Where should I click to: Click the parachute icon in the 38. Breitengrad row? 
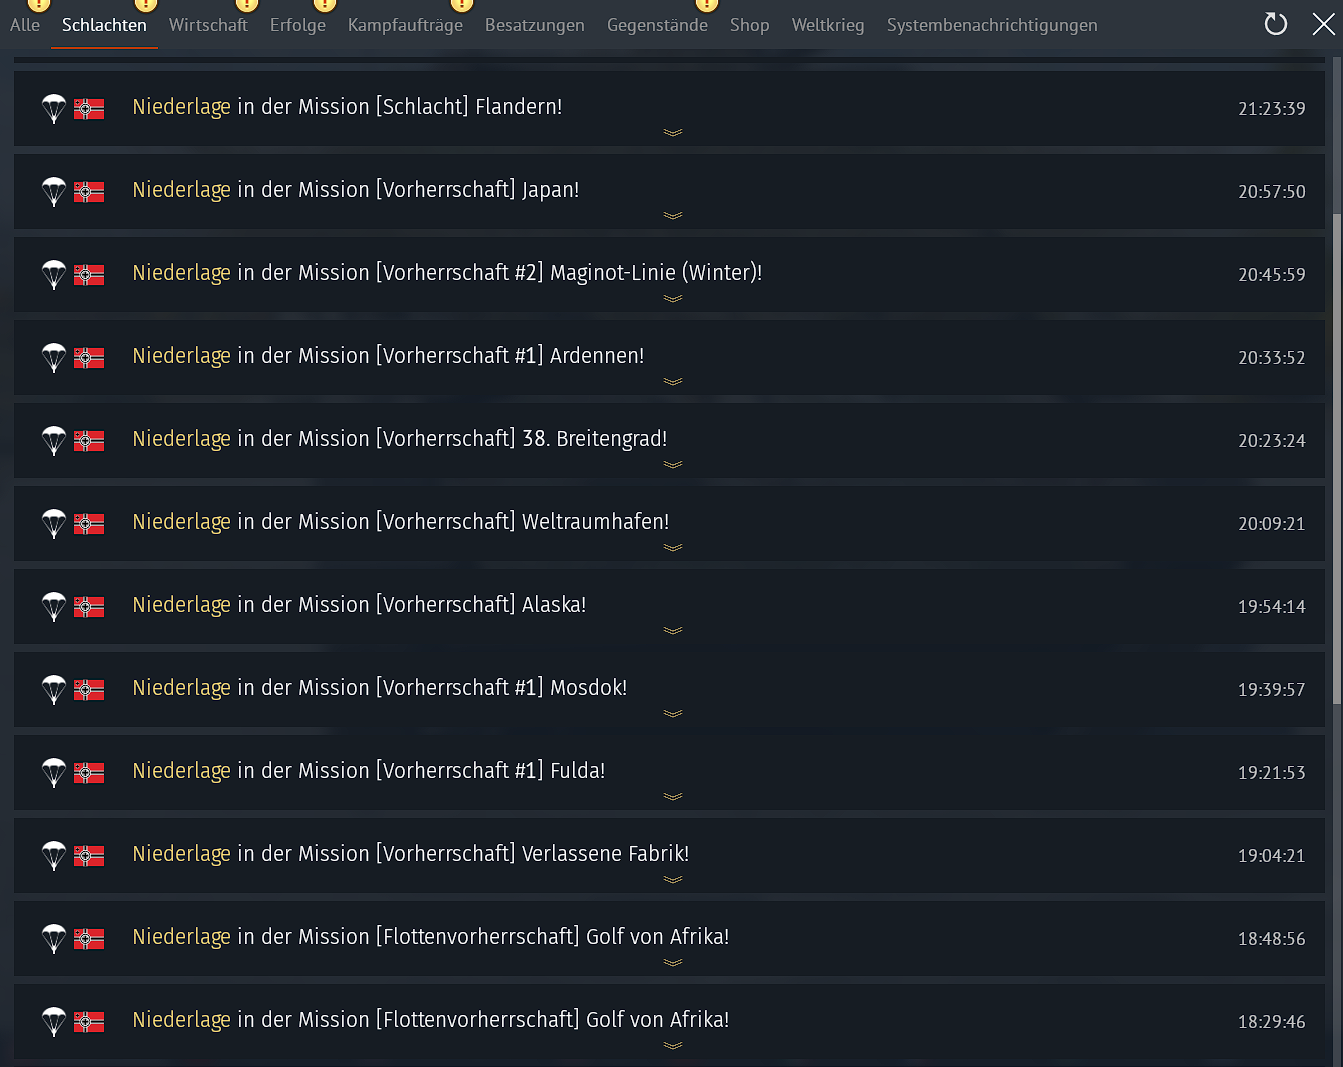click(54, 440)
